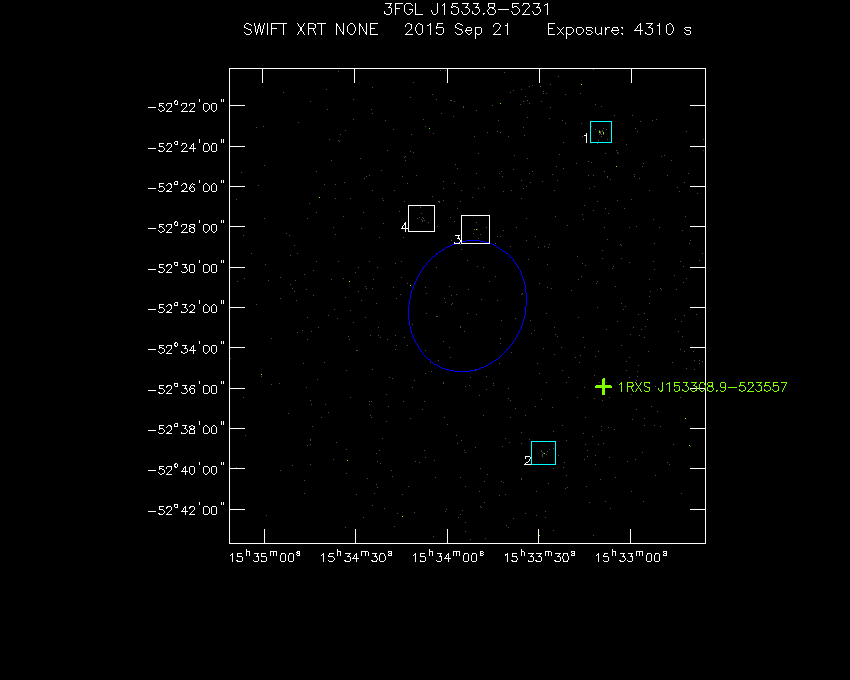Click the SWIFT XRT NONE text
This screenshot has height=680, width=850.
(x=311, y=29)
